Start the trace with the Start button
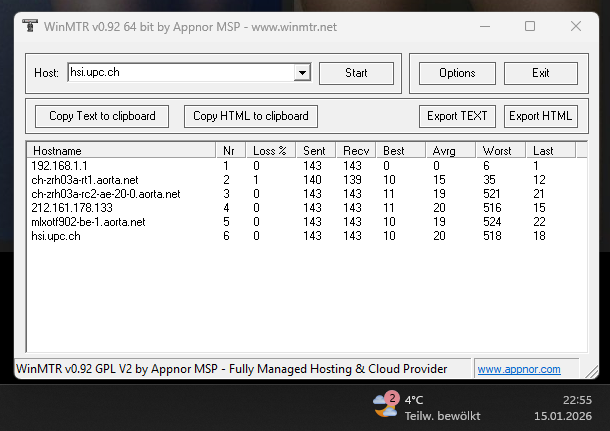610x431 pixels. [356, 73]
